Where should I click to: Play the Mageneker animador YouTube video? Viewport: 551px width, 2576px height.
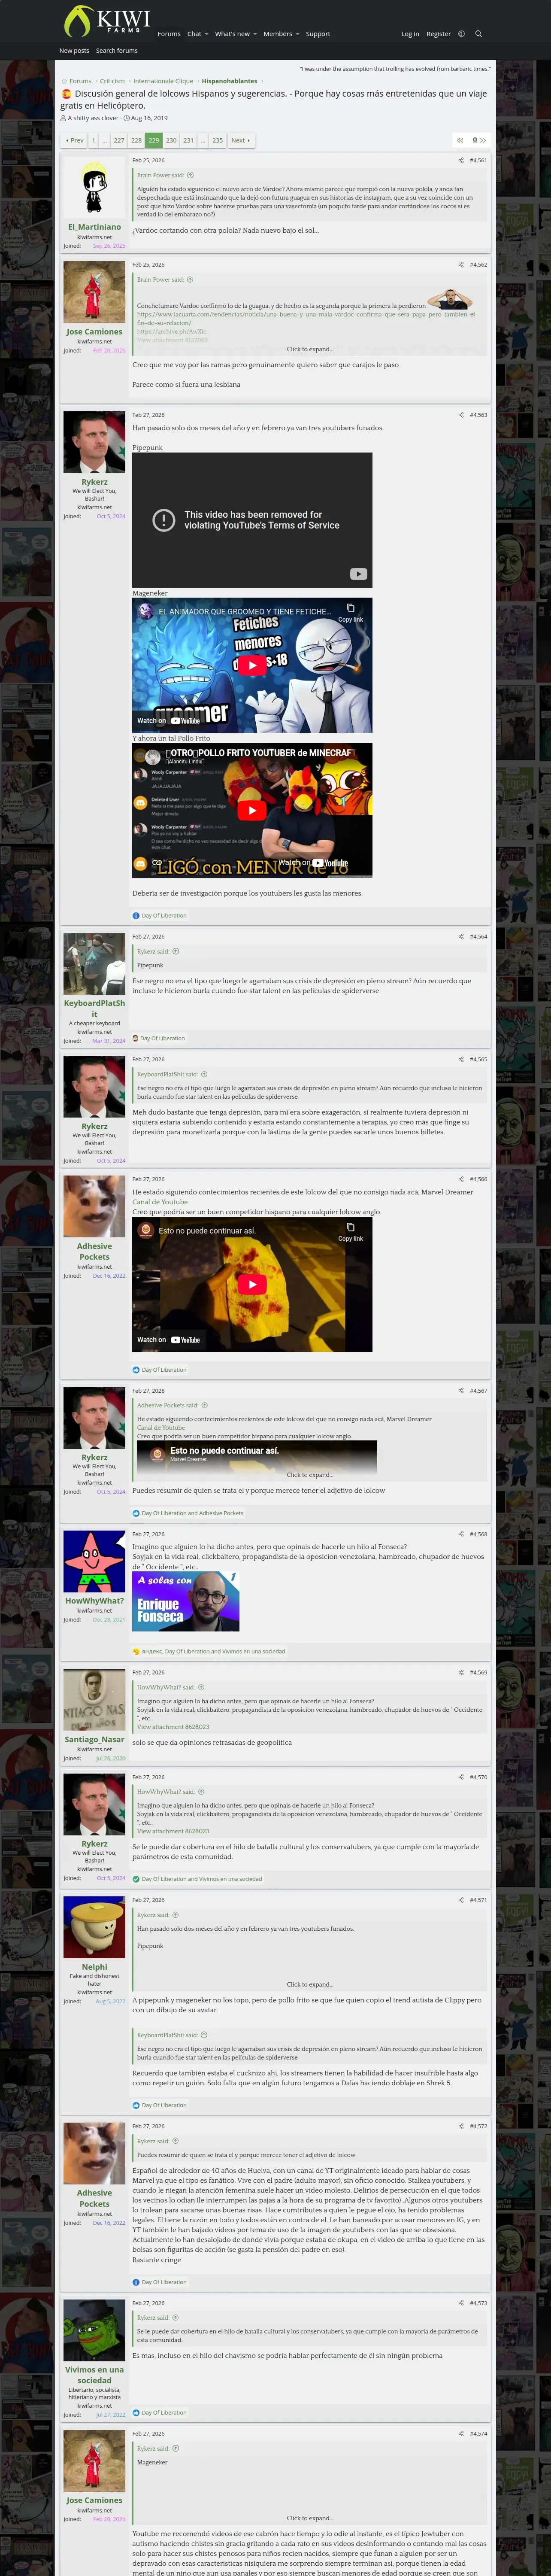coord(252,665)
